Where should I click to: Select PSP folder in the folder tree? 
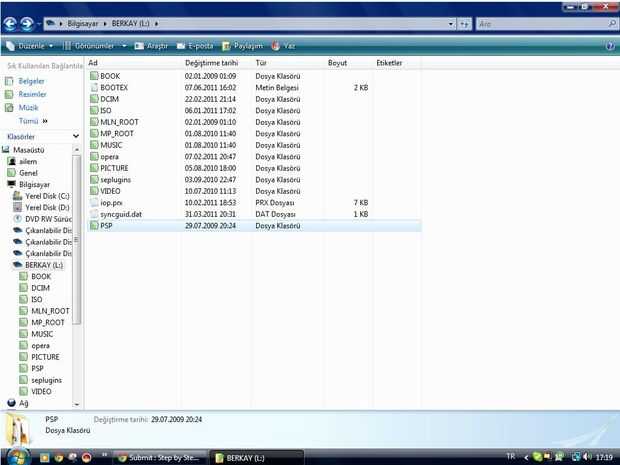click(x=37, y=369)
